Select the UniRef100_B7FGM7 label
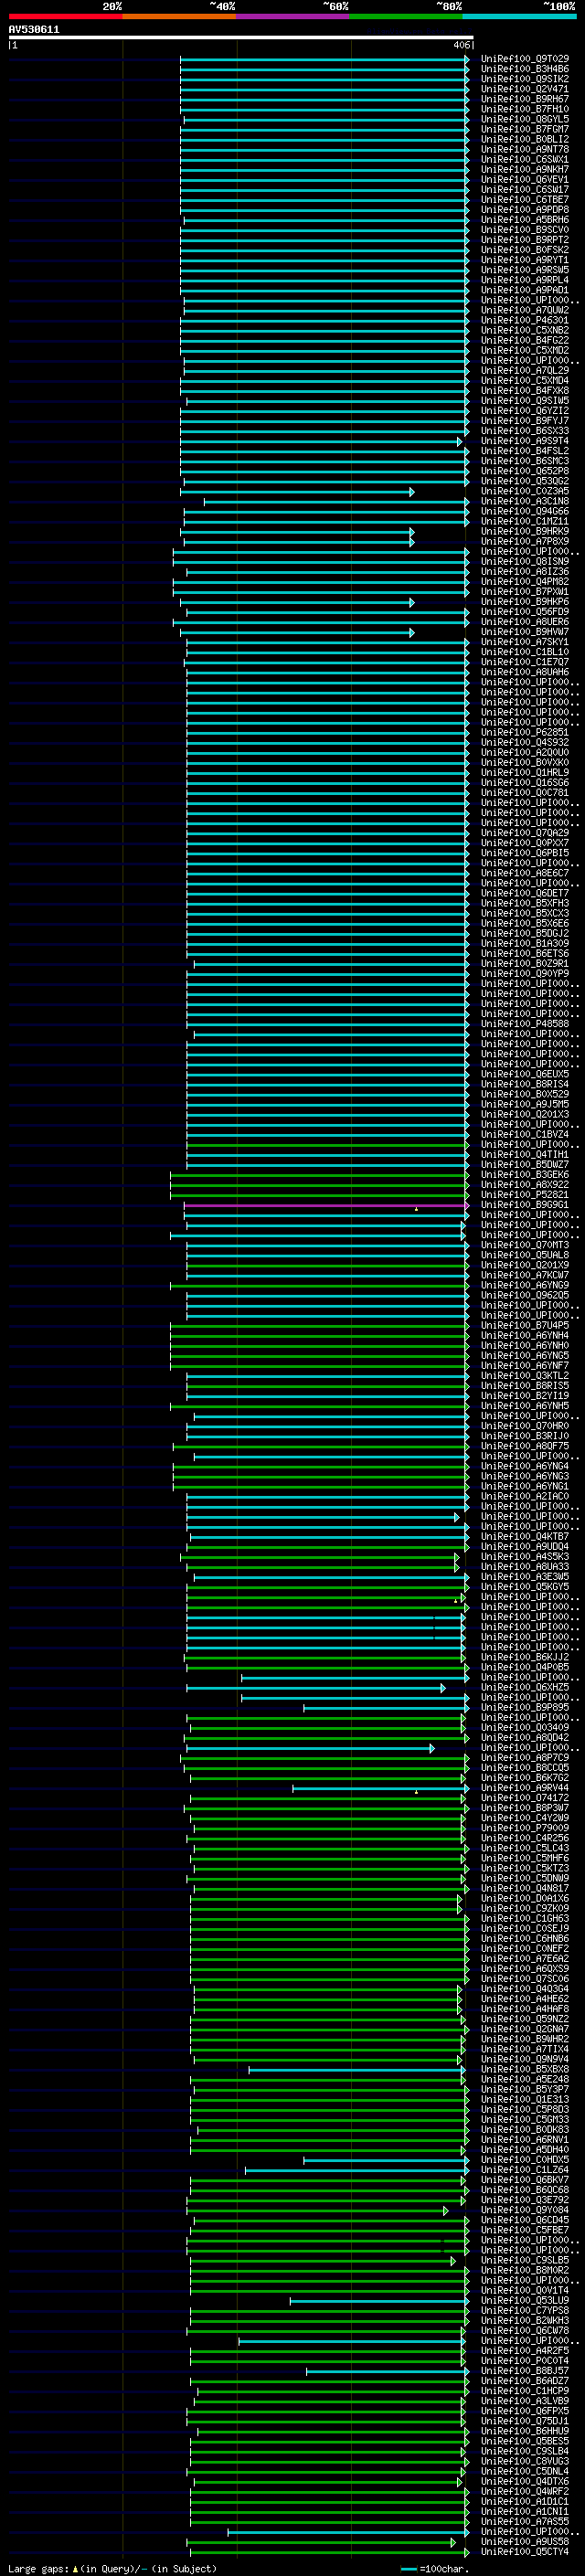585x2576 pixels. pyautogui.click(x=525, y=129)
